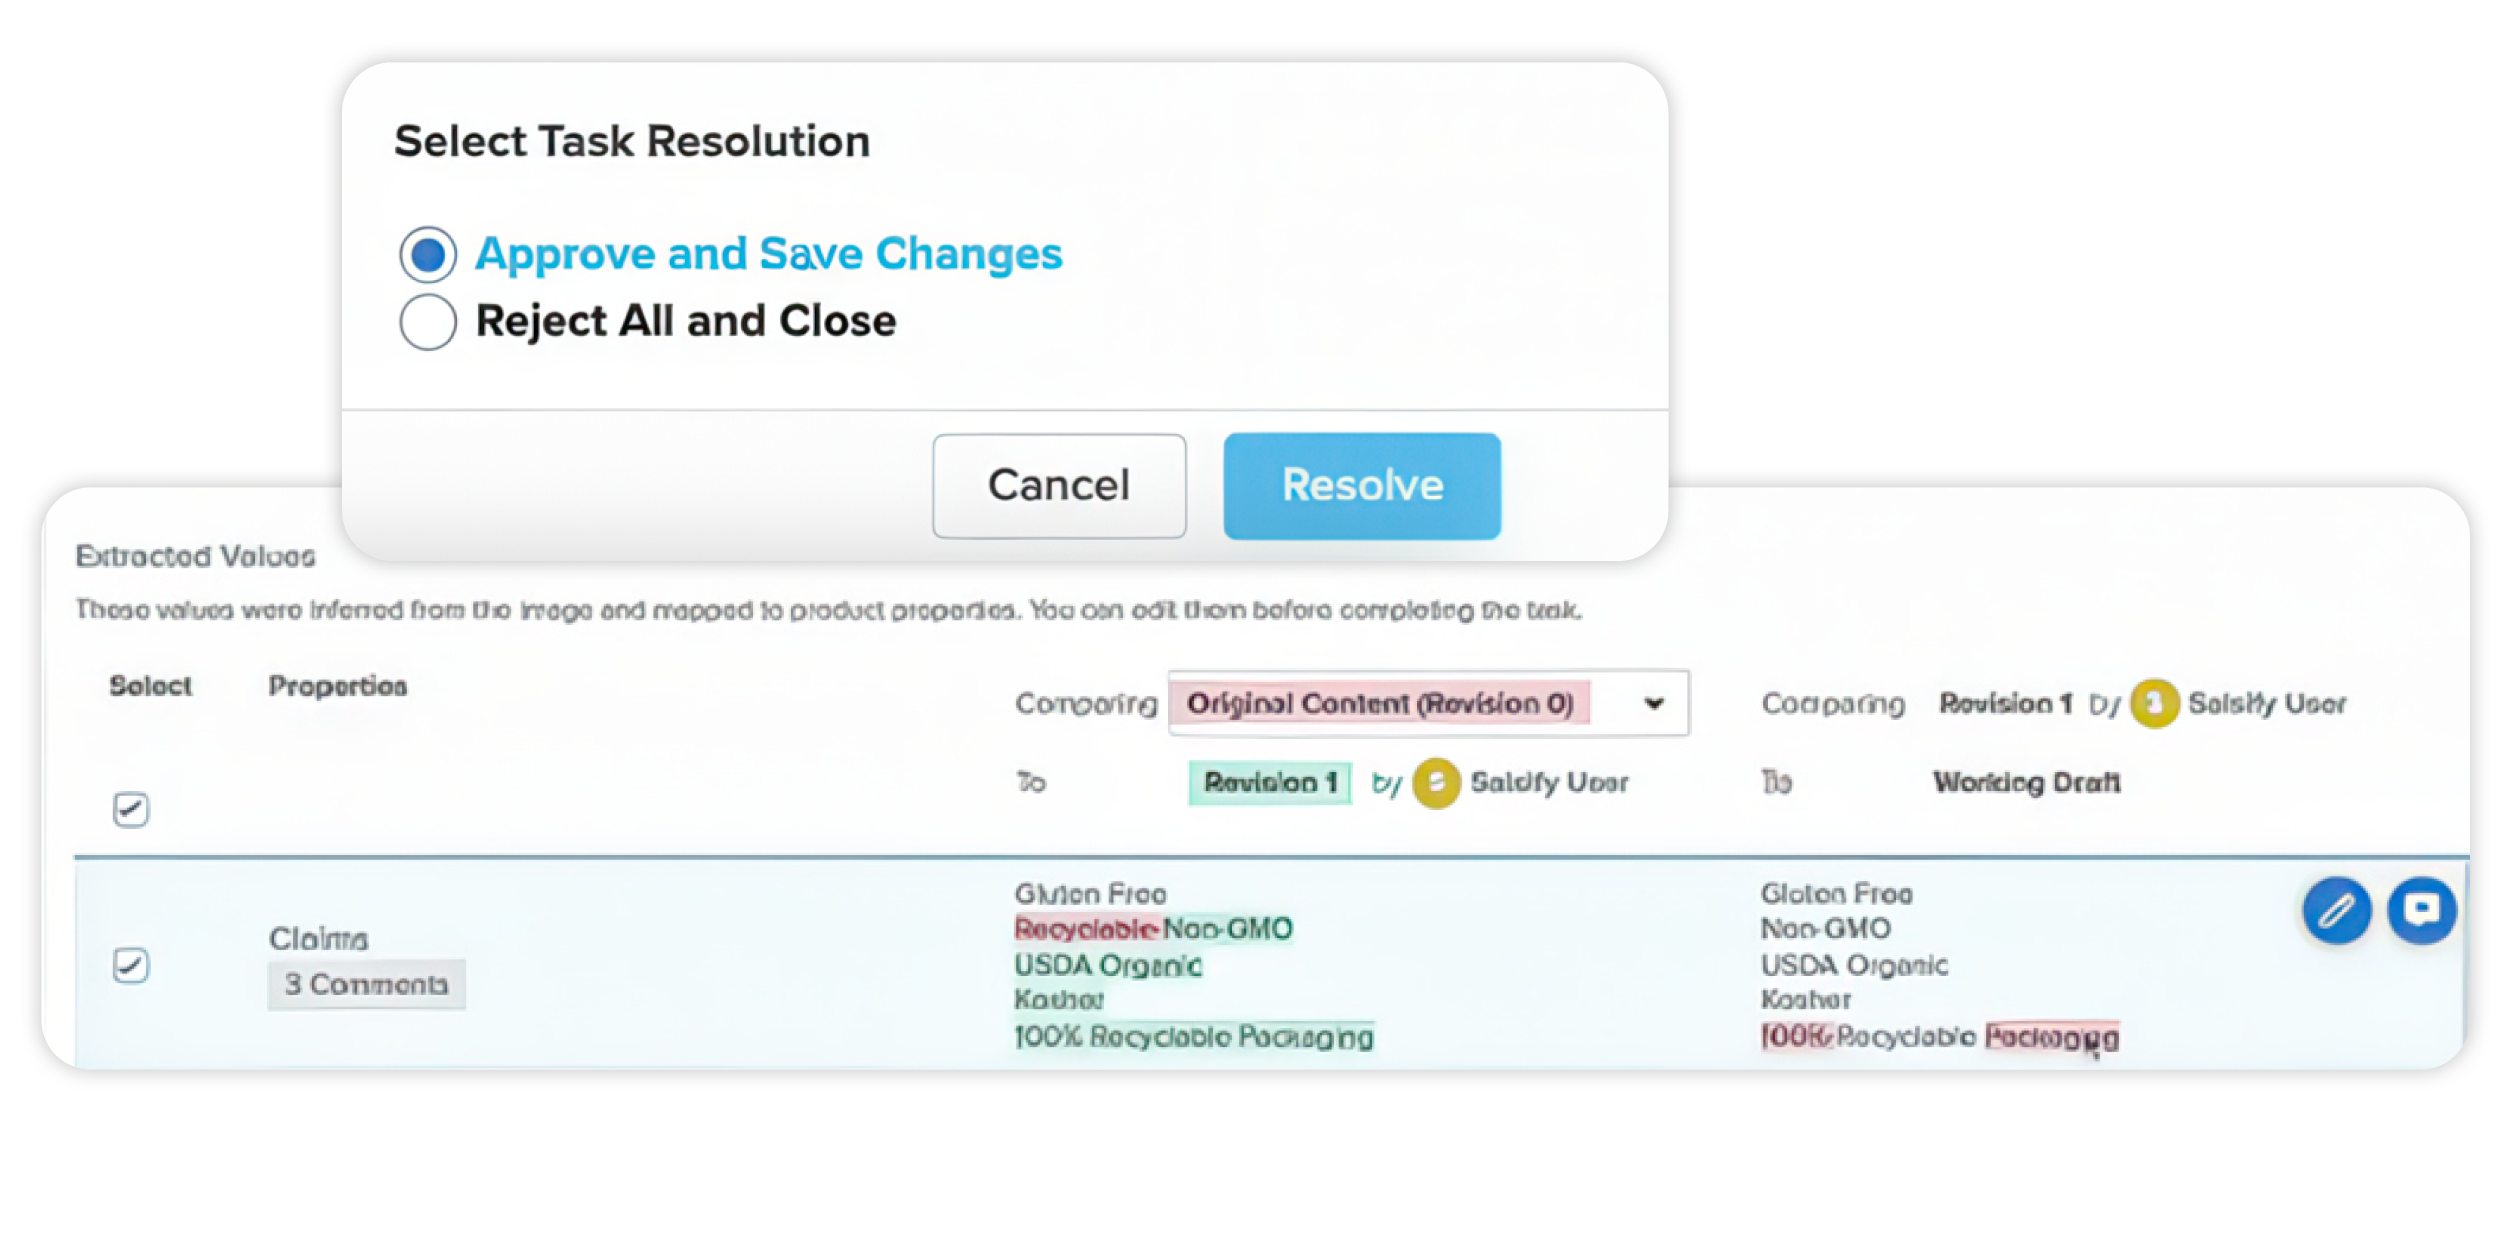Select the Approve and Save Changes radio button
This screenshot has height=1250, width=2500.
tap(428, 254)
